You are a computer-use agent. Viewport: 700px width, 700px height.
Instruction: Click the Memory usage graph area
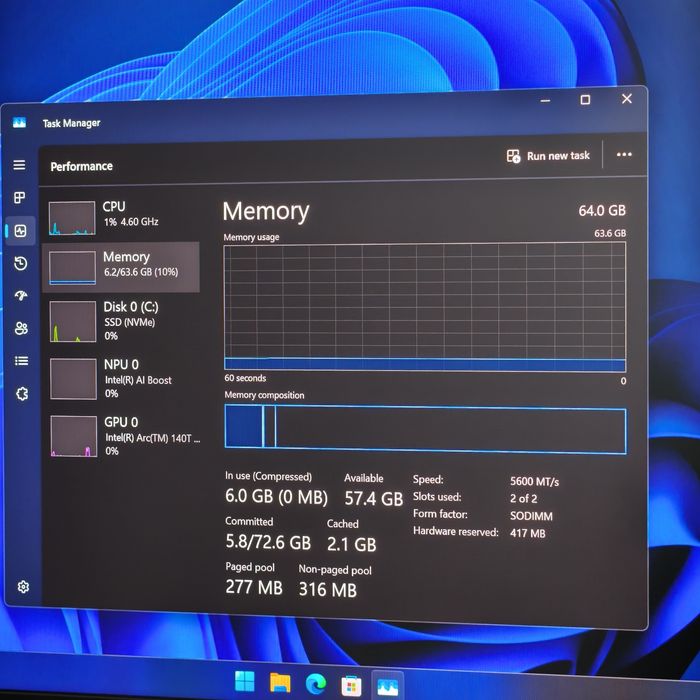coord(425,307)
